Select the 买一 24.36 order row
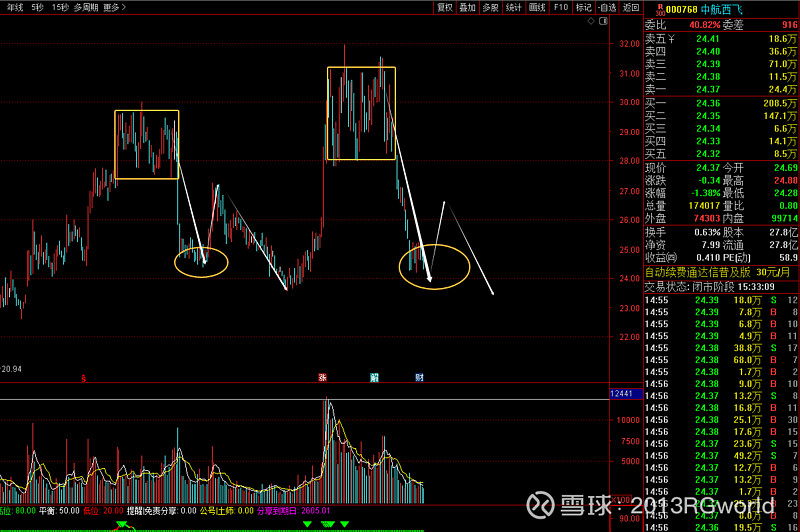This screenshot has width=800, height=532. pyautogui.click(x=721, y=104)
